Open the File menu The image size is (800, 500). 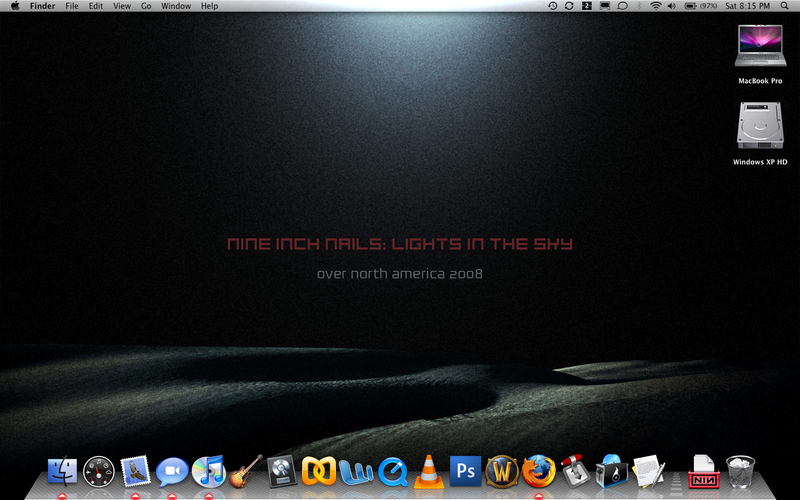click(x=72, y=6)
